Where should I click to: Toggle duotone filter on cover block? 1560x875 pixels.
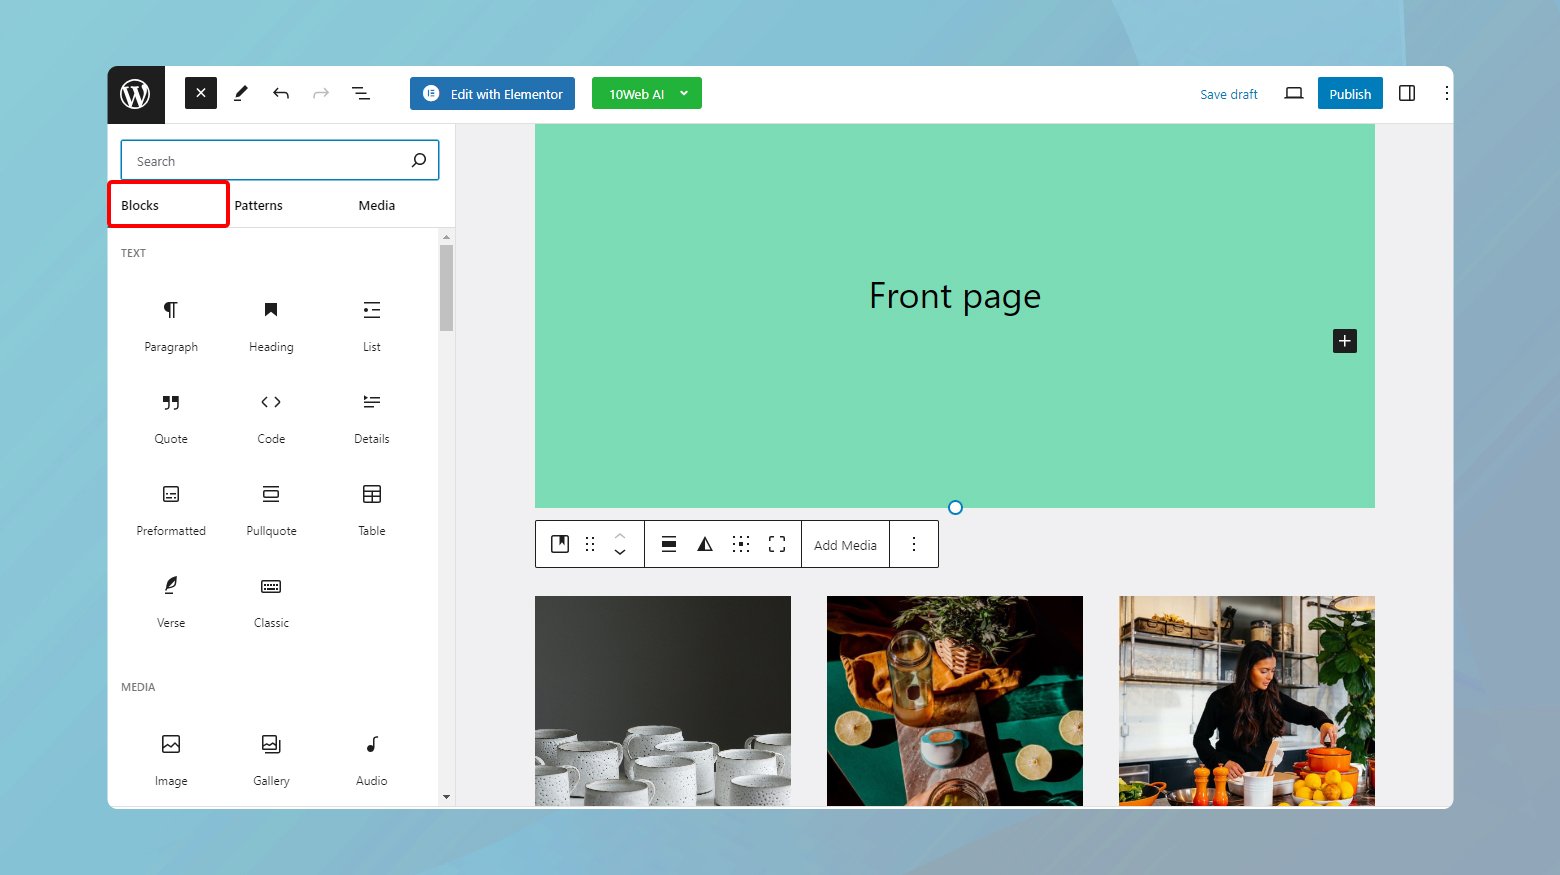pyautogui.click(x=705, y=544)
